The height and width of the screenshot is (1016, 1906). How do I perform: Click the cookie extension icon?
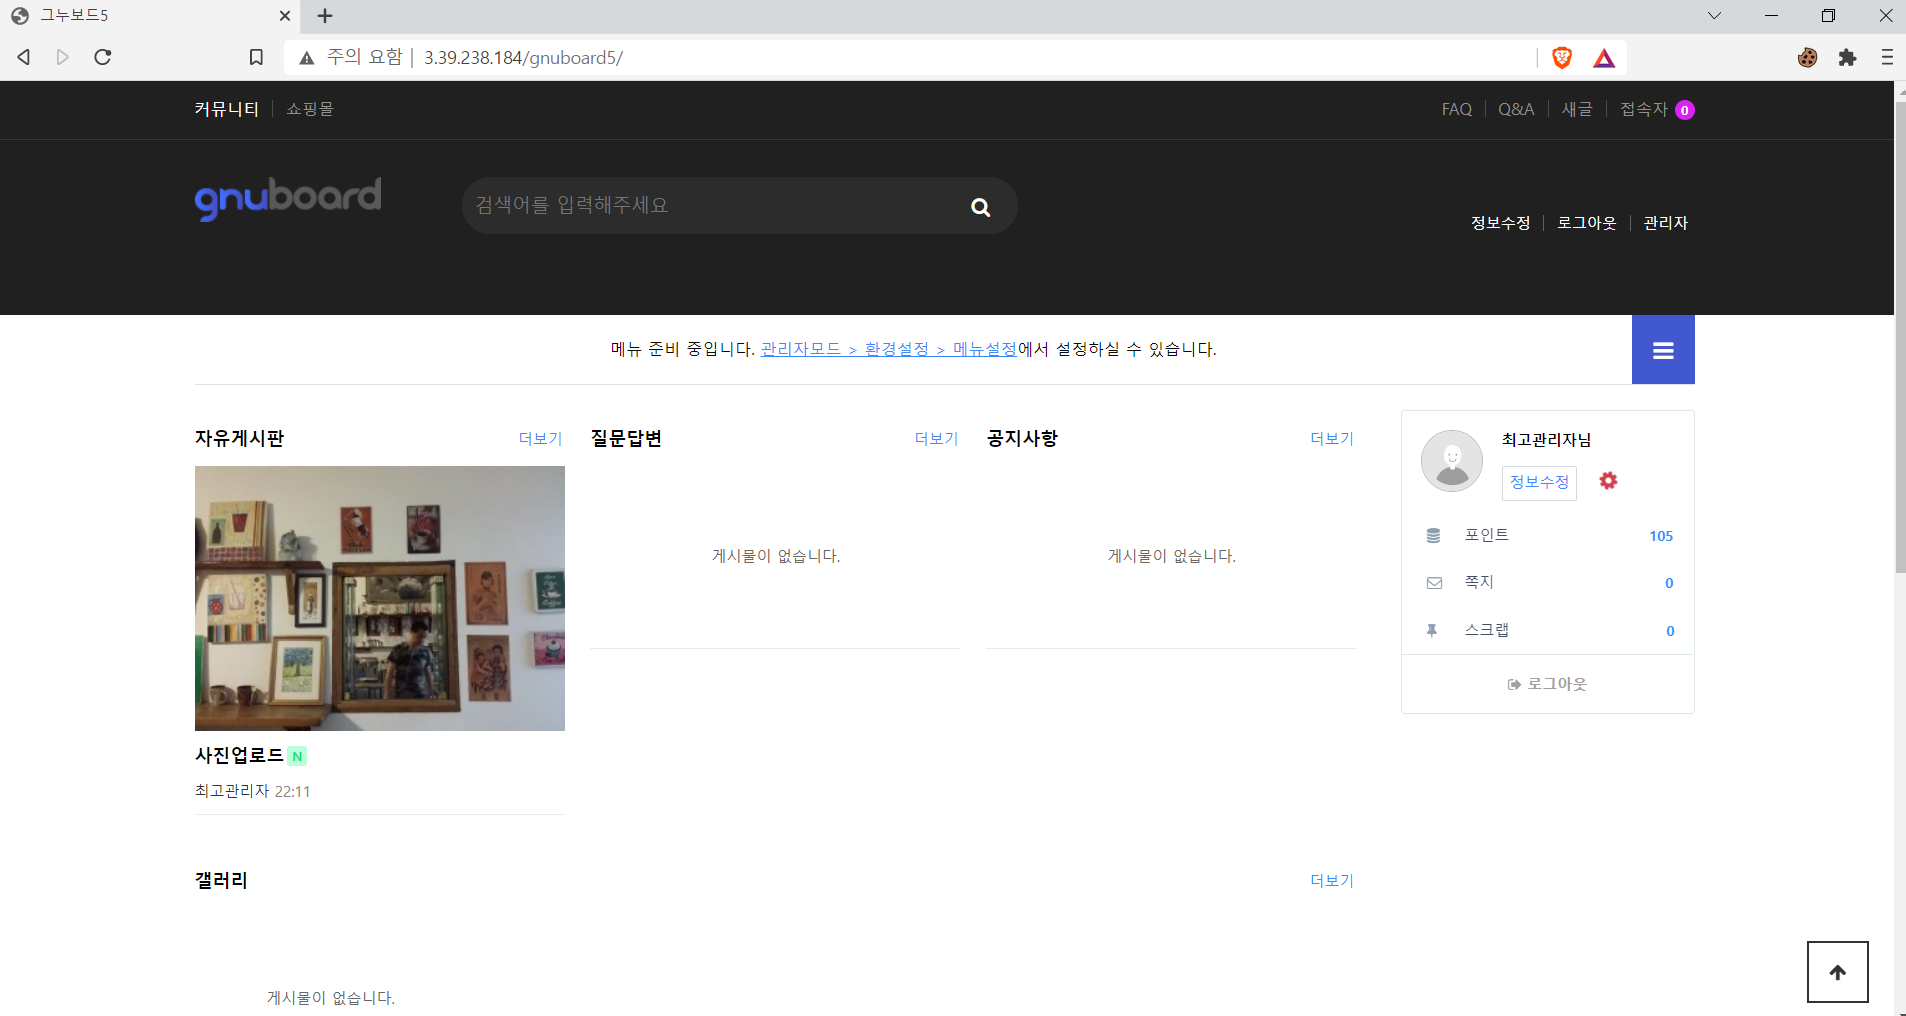click(x=1807, y=58)
